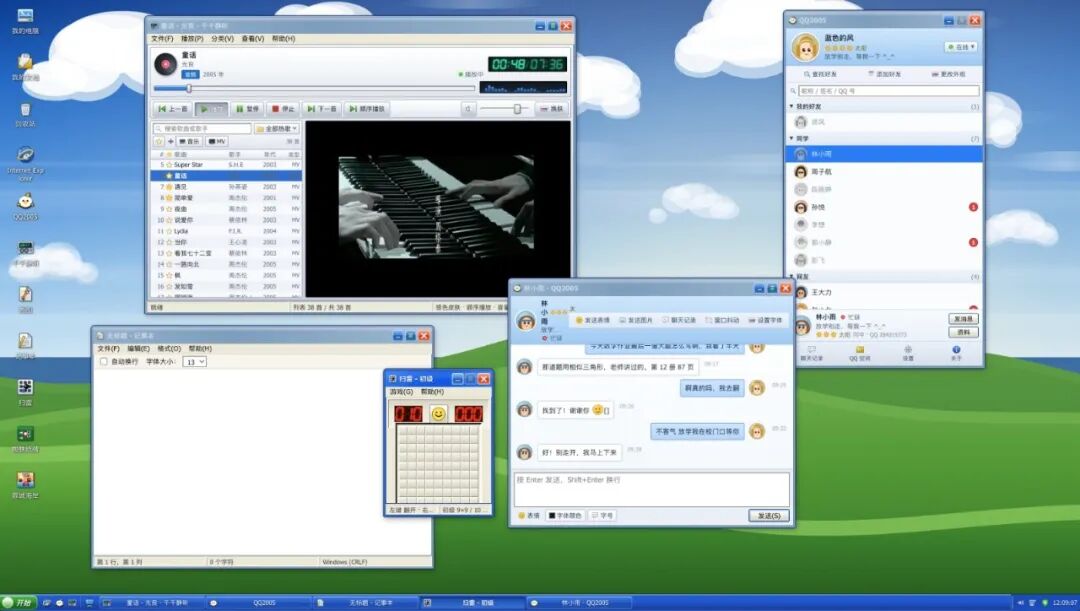
Task: Click the 字体颜色 font color swatch
Action: (552, 515)
